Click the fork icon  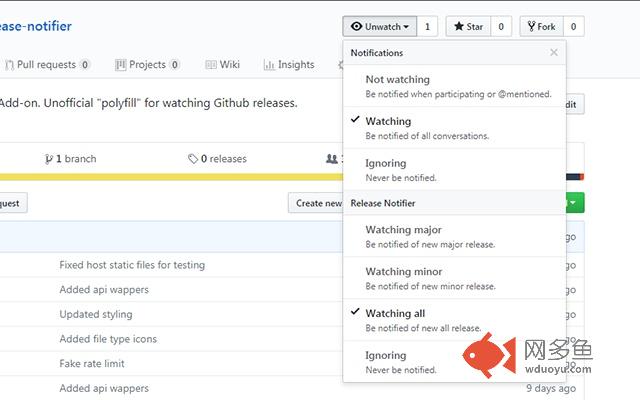point(531,27)
